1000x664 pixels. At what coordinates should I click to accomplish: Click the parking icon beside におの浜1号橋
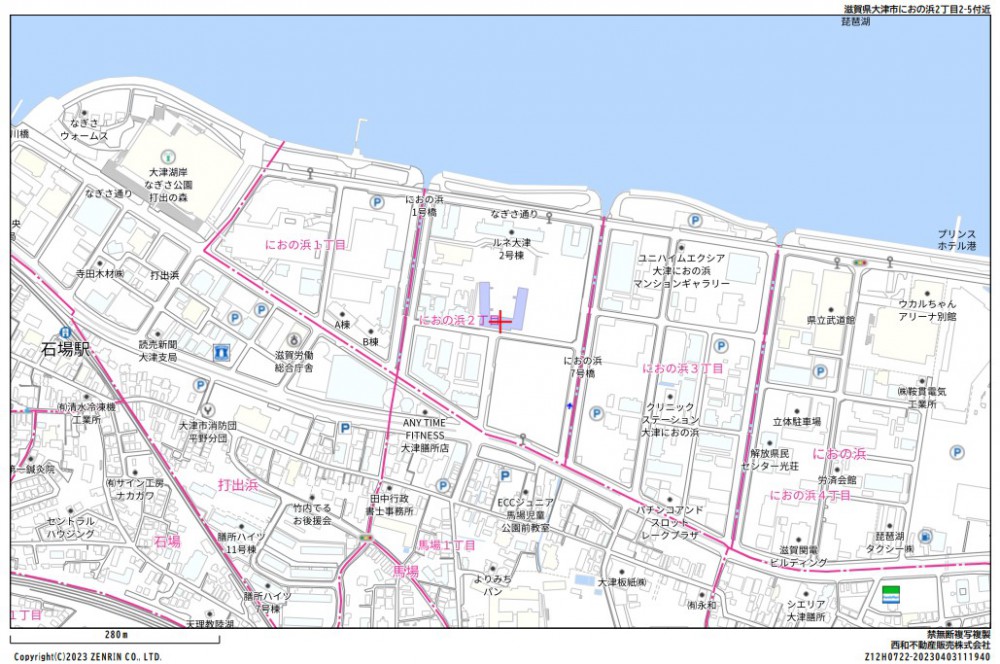click(x=378, y=202)
